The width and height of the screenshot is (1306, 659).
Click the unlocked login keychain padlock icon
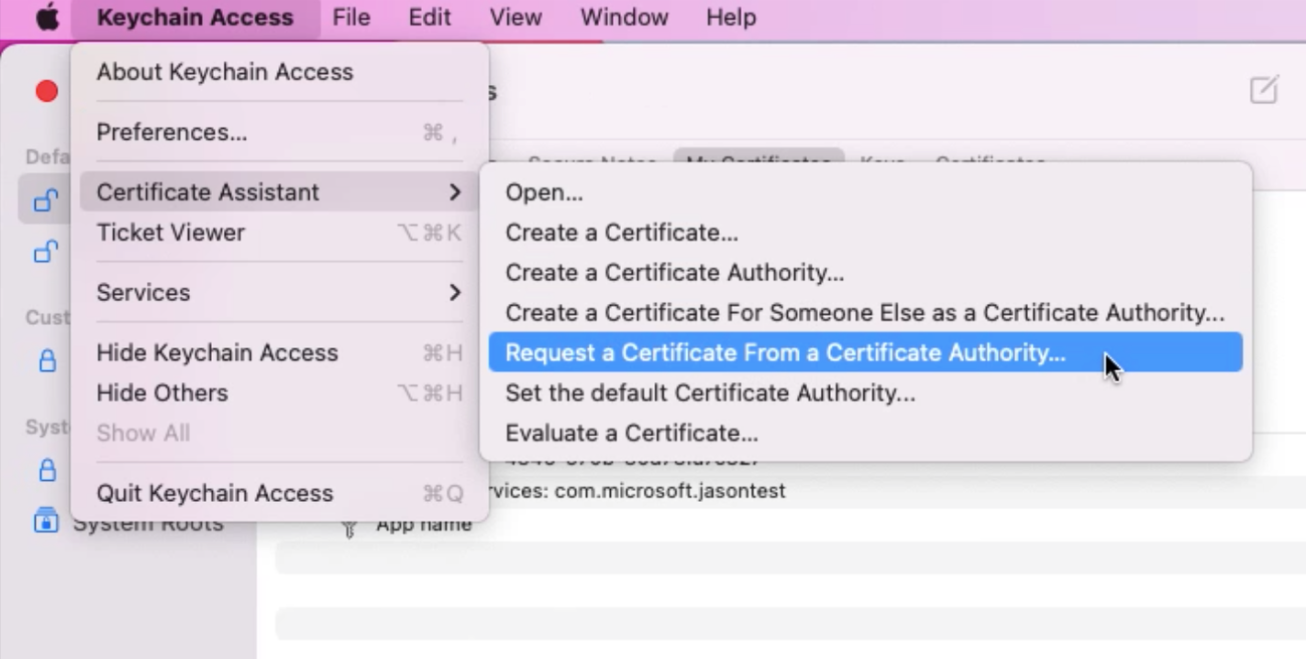tap(42, 198)
